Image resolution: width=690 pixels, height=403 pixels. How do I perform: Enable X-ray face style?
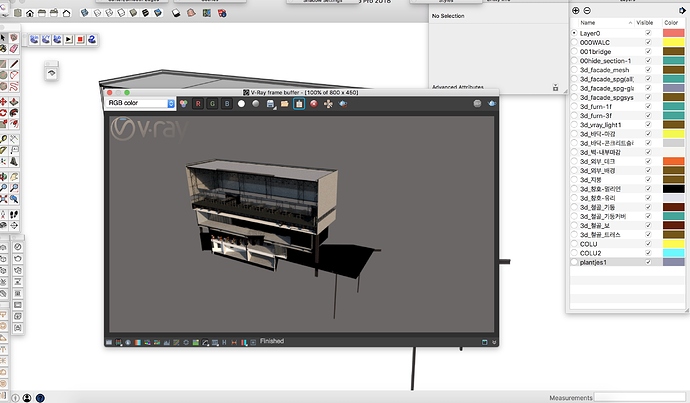pyautogui.click(x=84, y=13)
